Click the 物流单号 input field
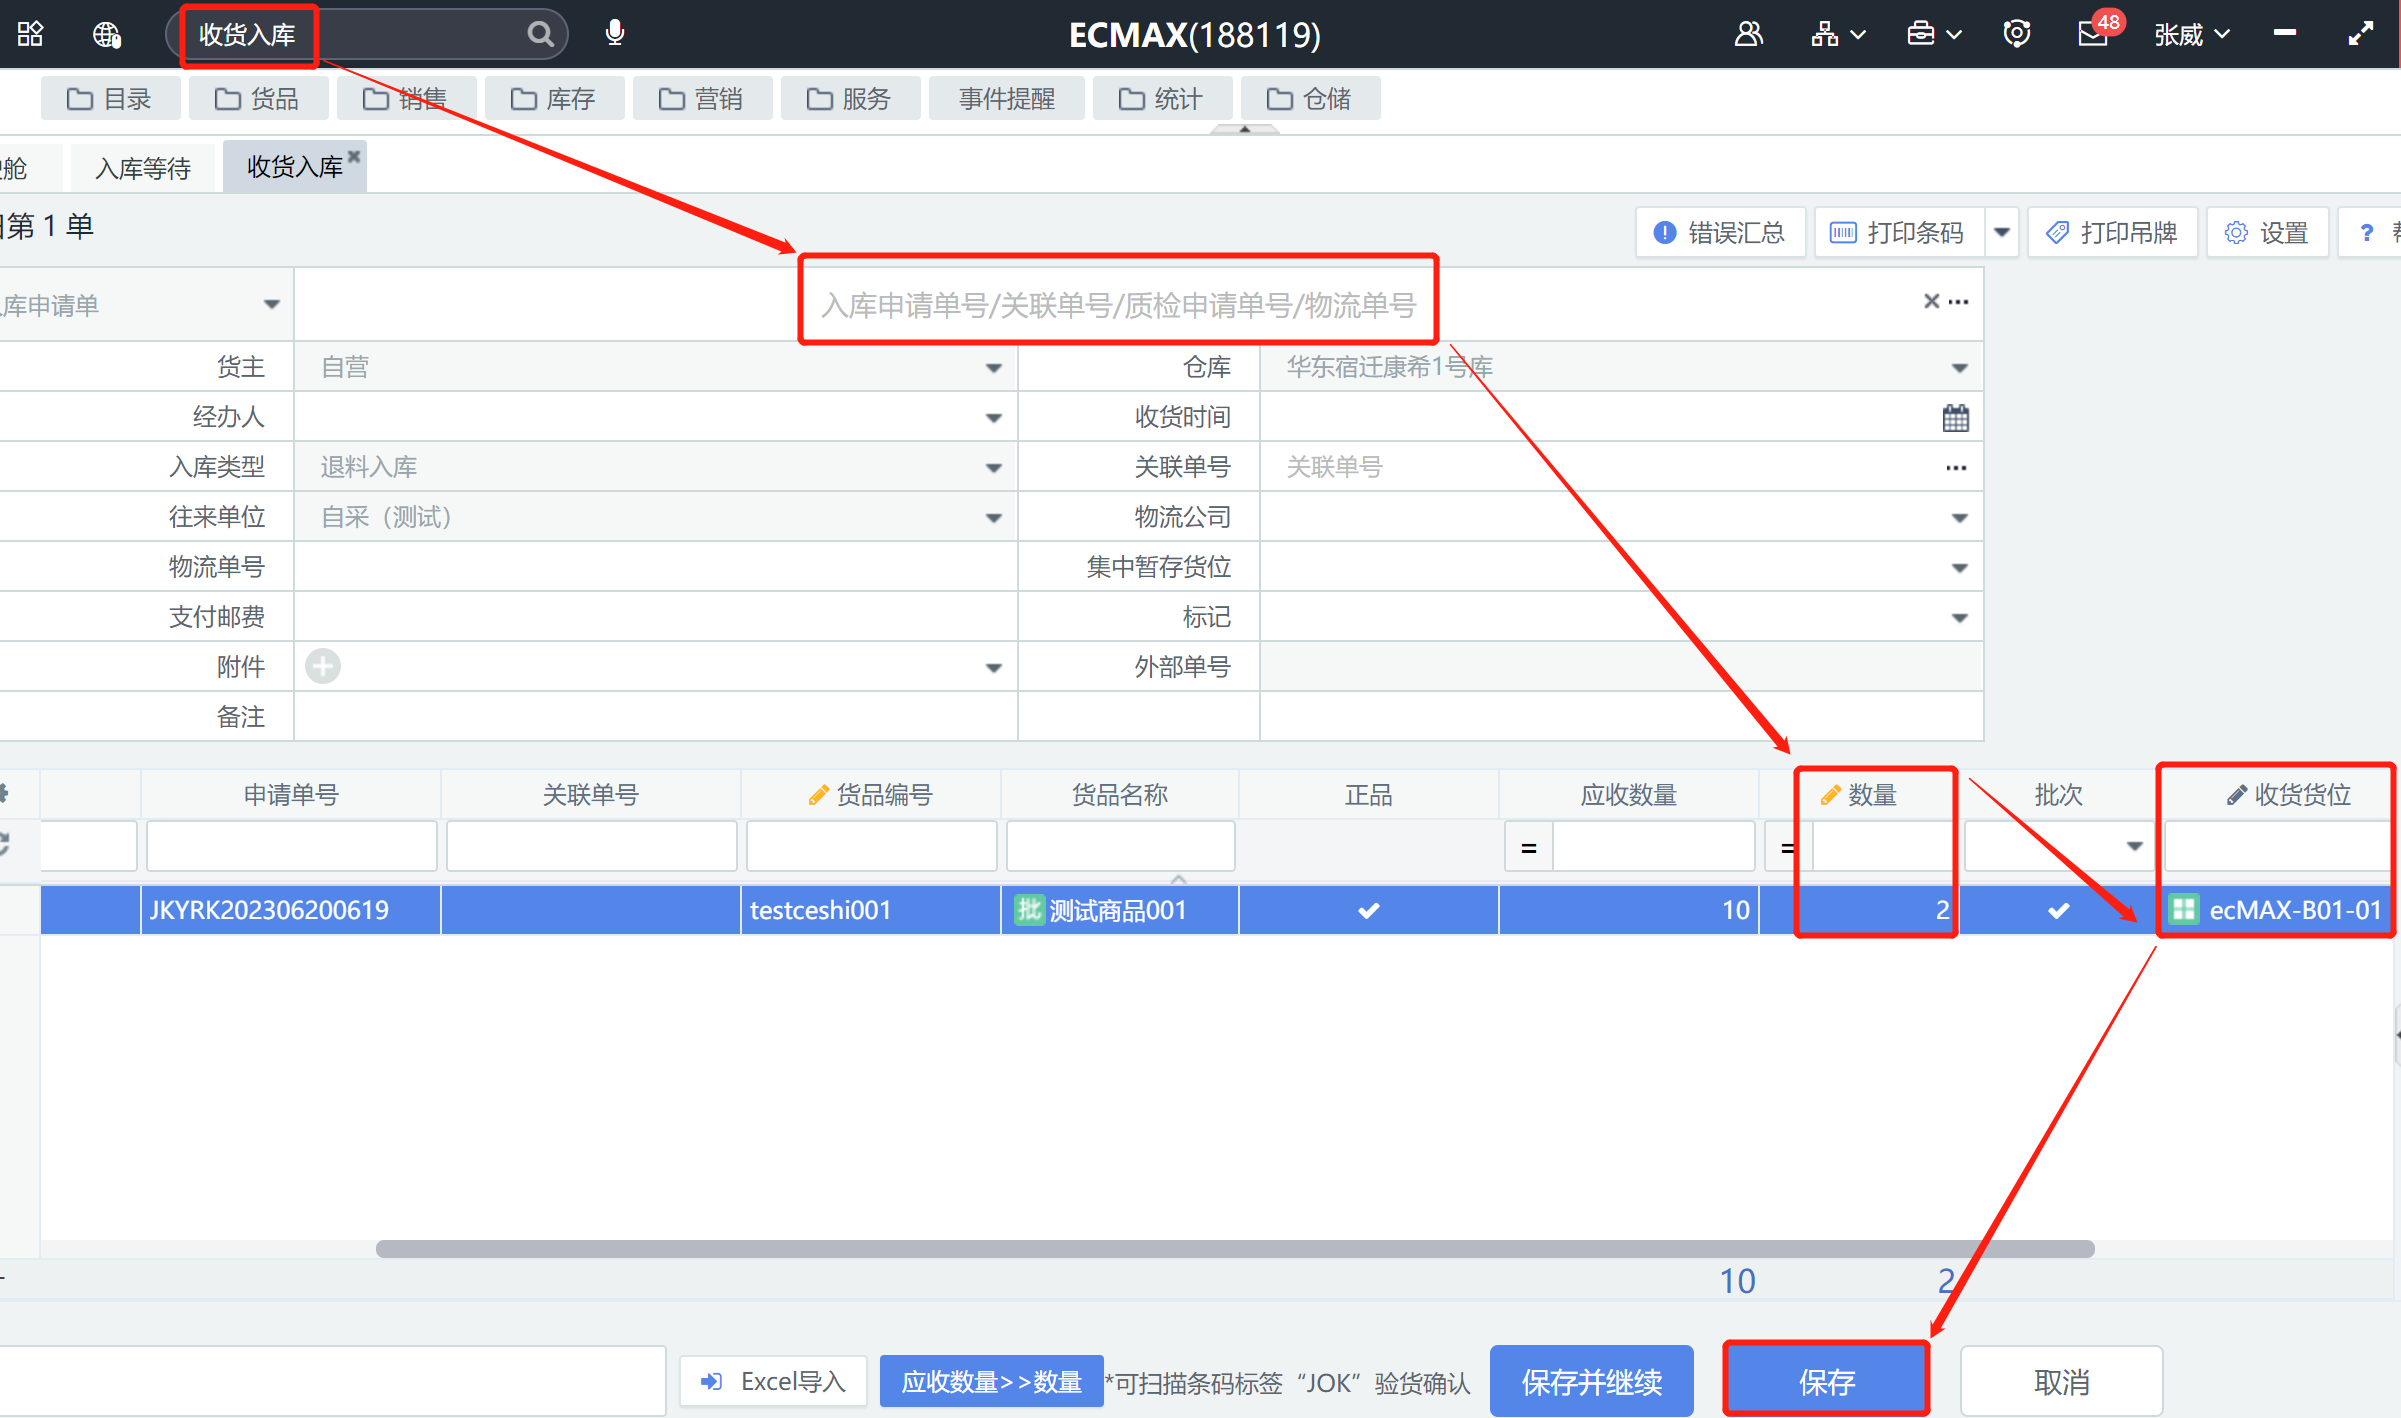 (656, 567)
